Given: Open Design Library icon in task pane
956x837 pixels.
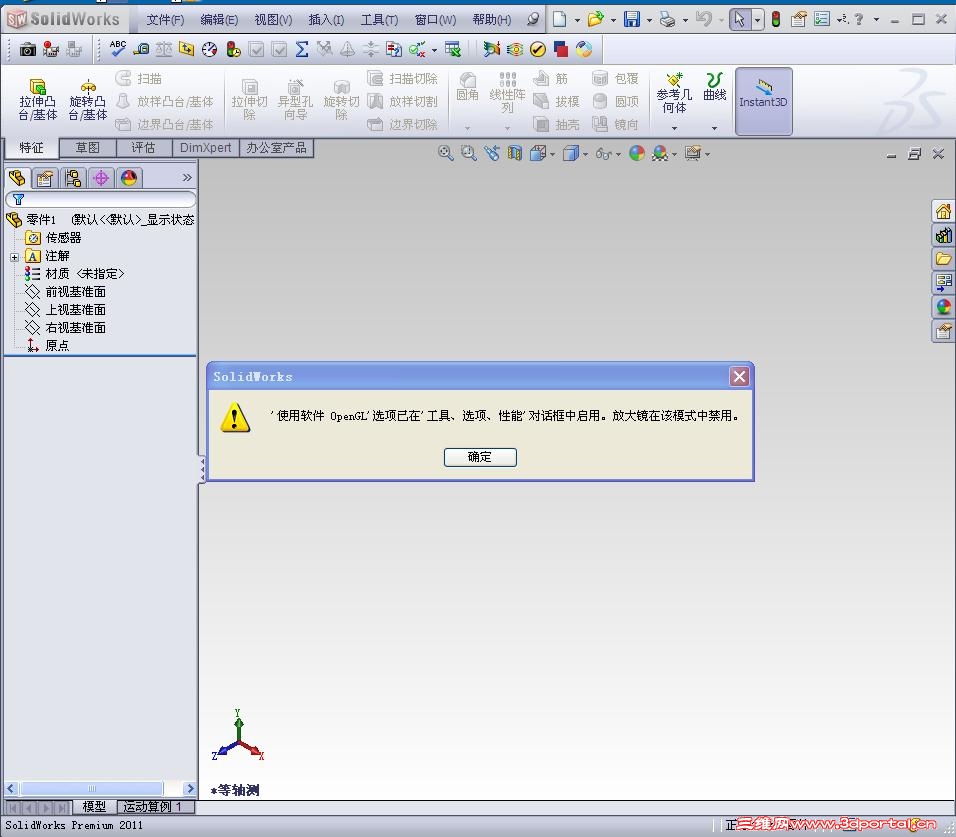Looking at the screenshot, I should tap(943, 235).
